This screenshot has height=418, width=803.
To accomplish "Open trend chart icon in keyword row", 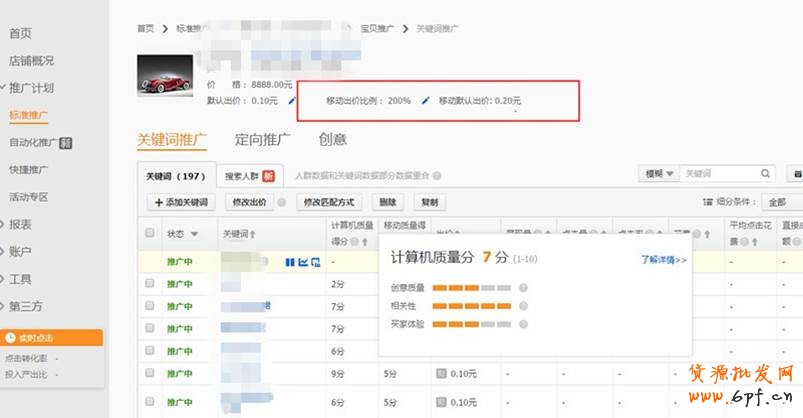I will [303, 263].
